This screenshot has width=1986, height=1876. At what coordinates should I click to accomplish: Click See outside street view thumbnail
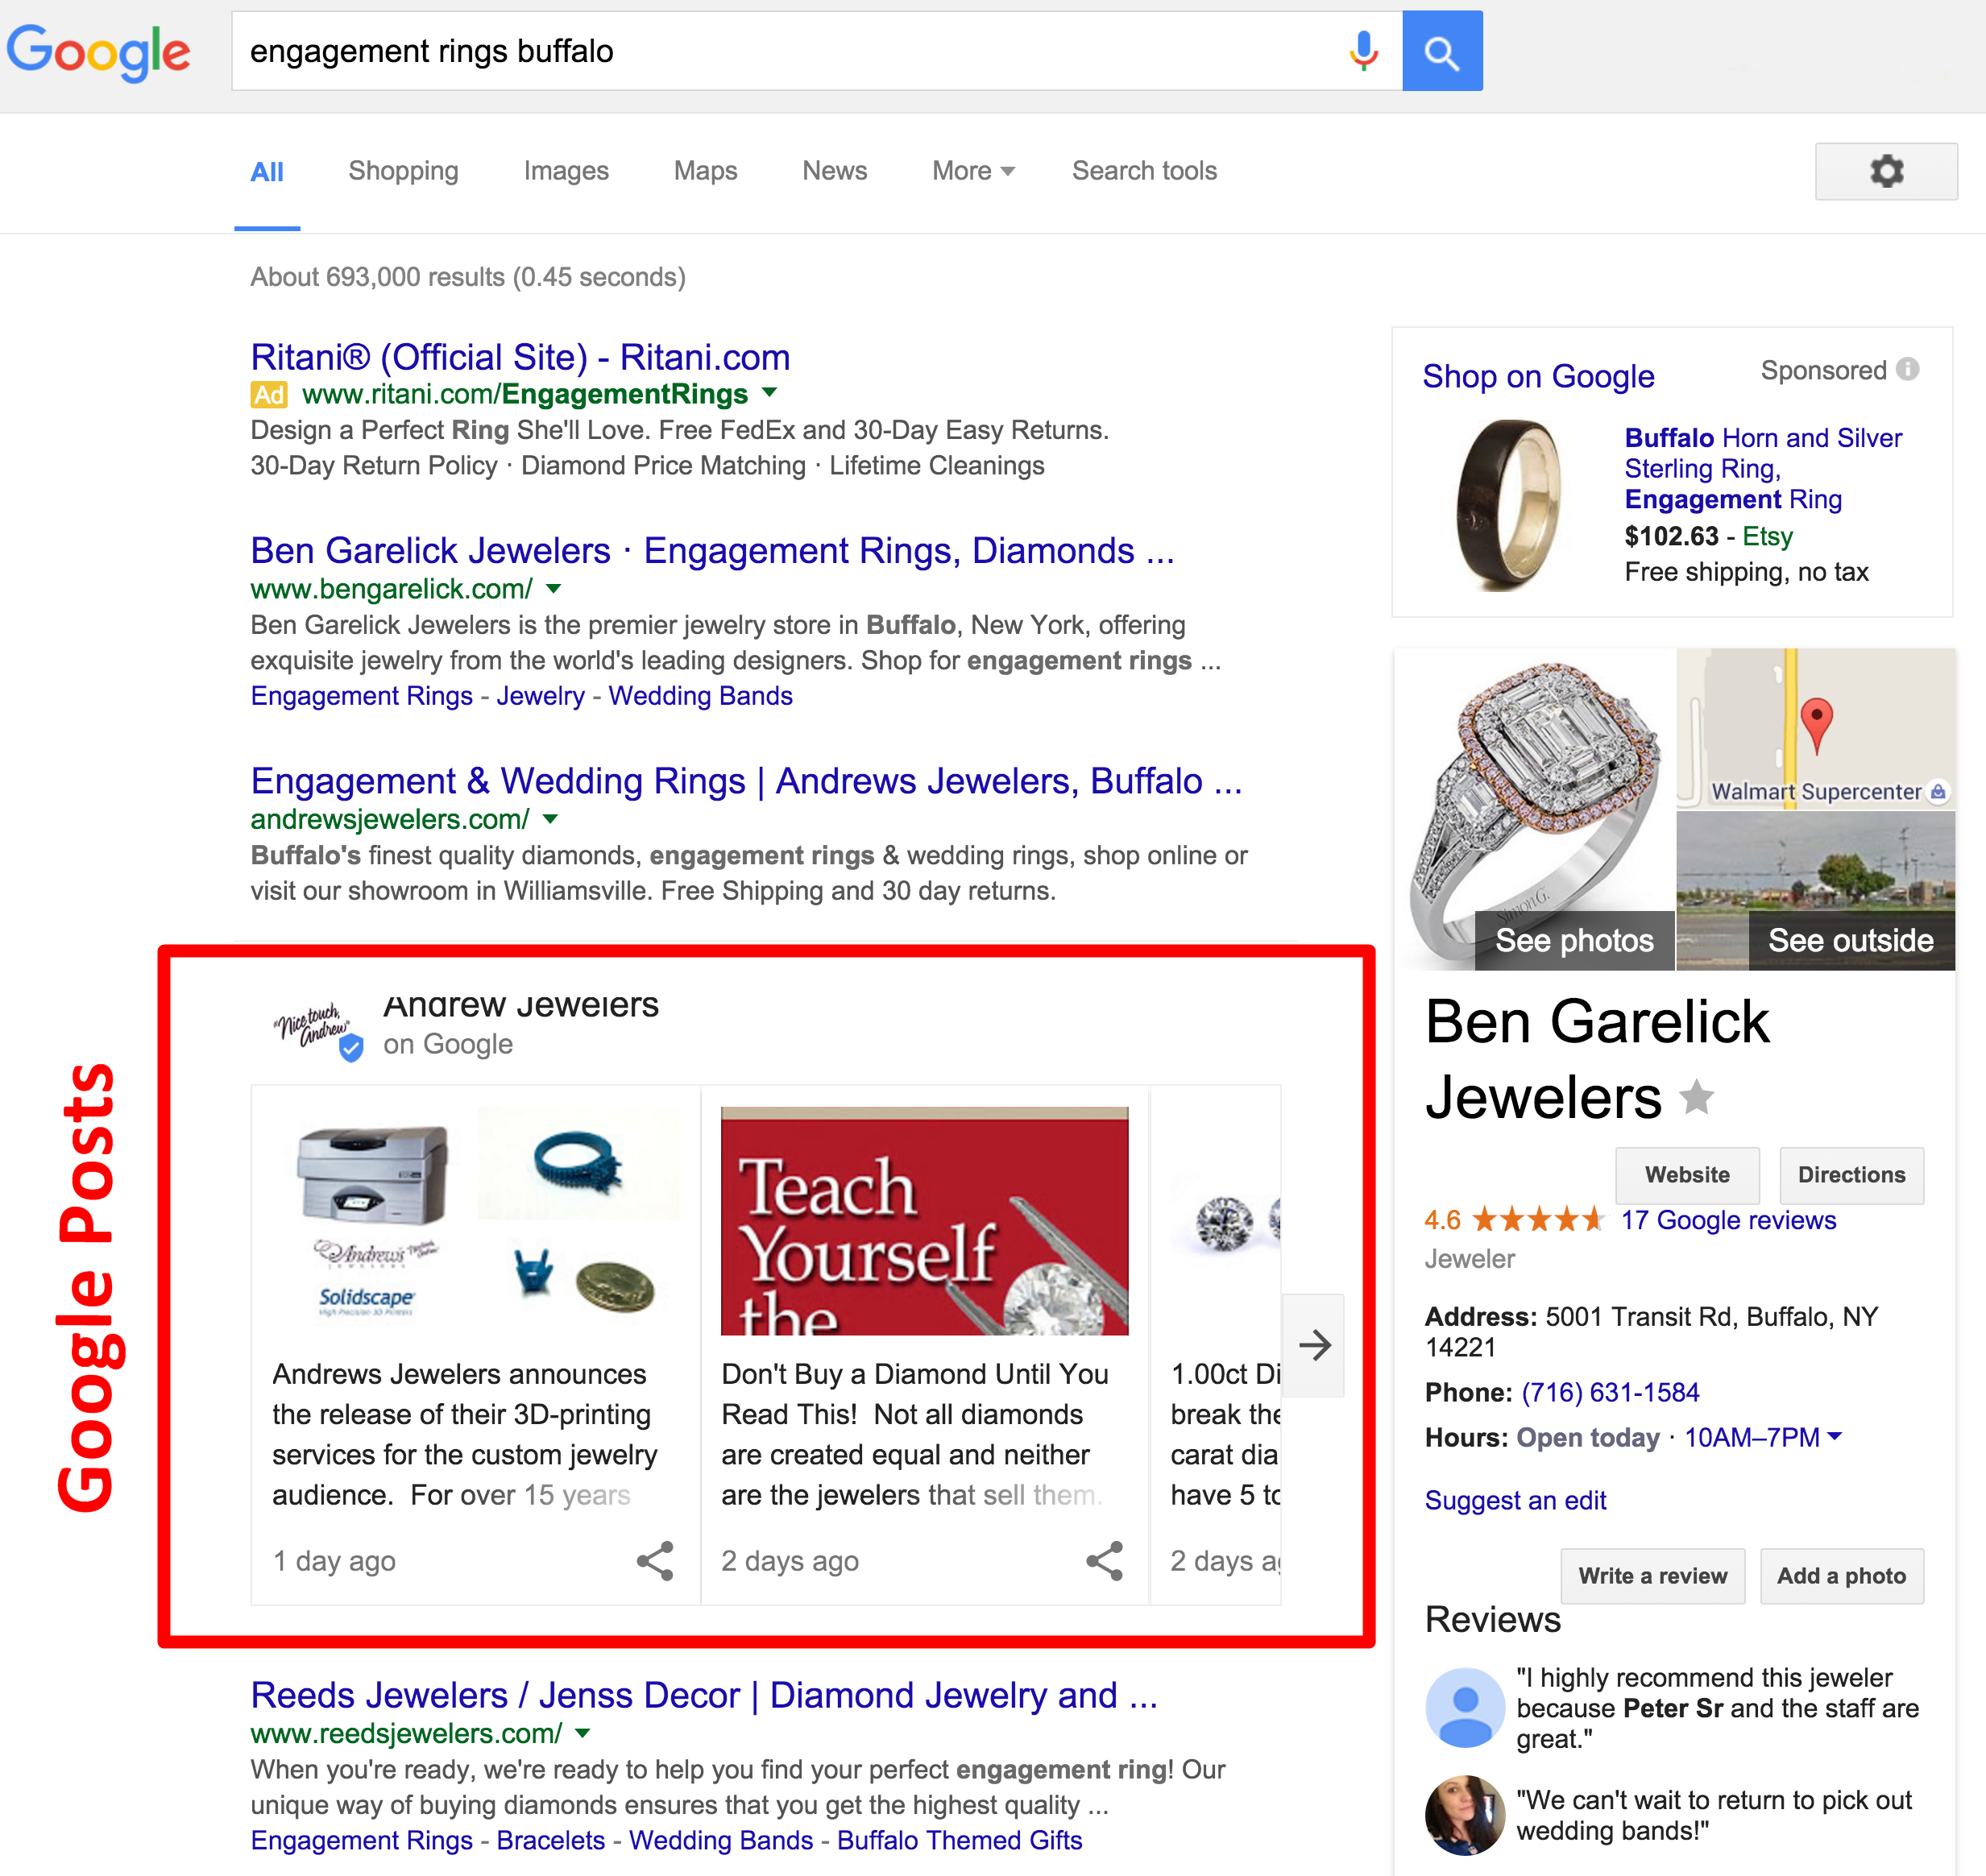pyautogui.click(x=1815, y=890)
